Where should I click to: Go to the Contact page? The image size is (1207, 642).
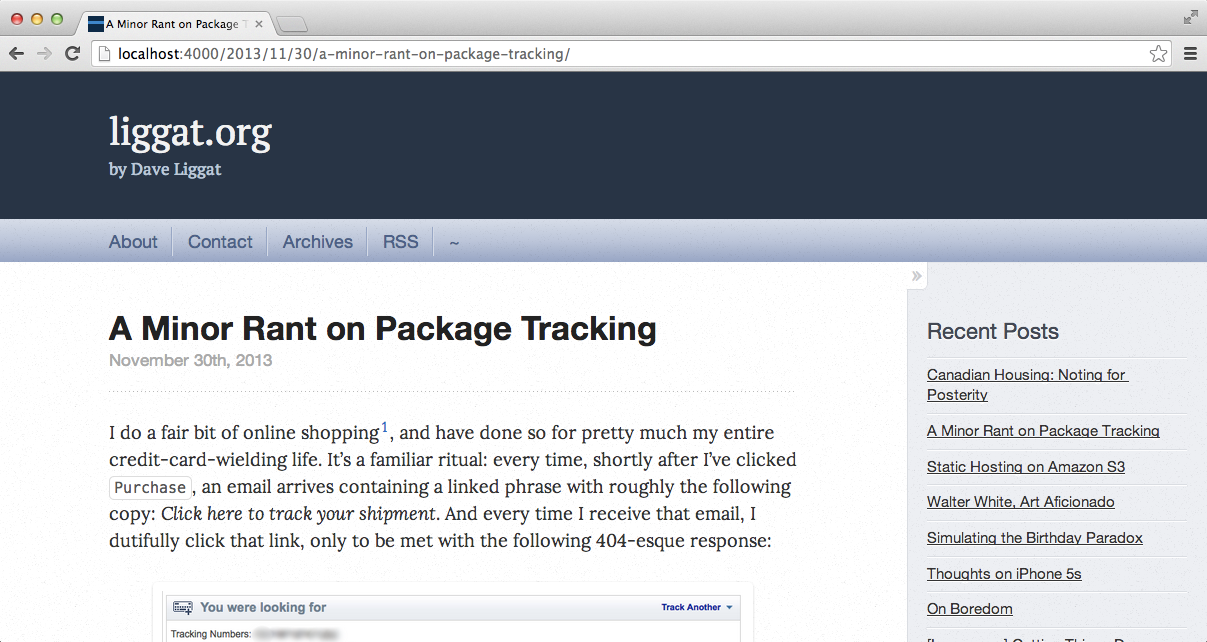point(220,242)
